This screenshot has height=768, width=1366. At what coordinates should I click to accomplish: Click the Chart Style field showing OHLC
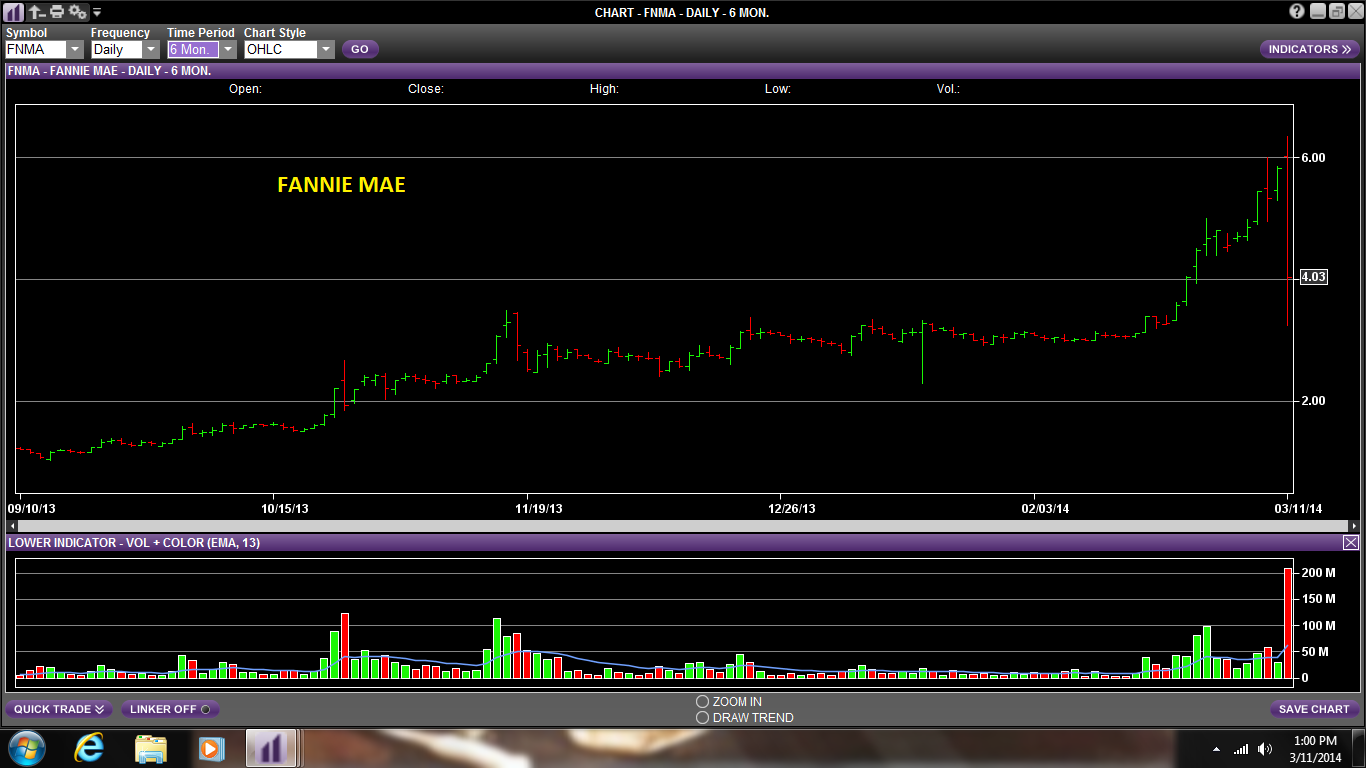[280, 49]
